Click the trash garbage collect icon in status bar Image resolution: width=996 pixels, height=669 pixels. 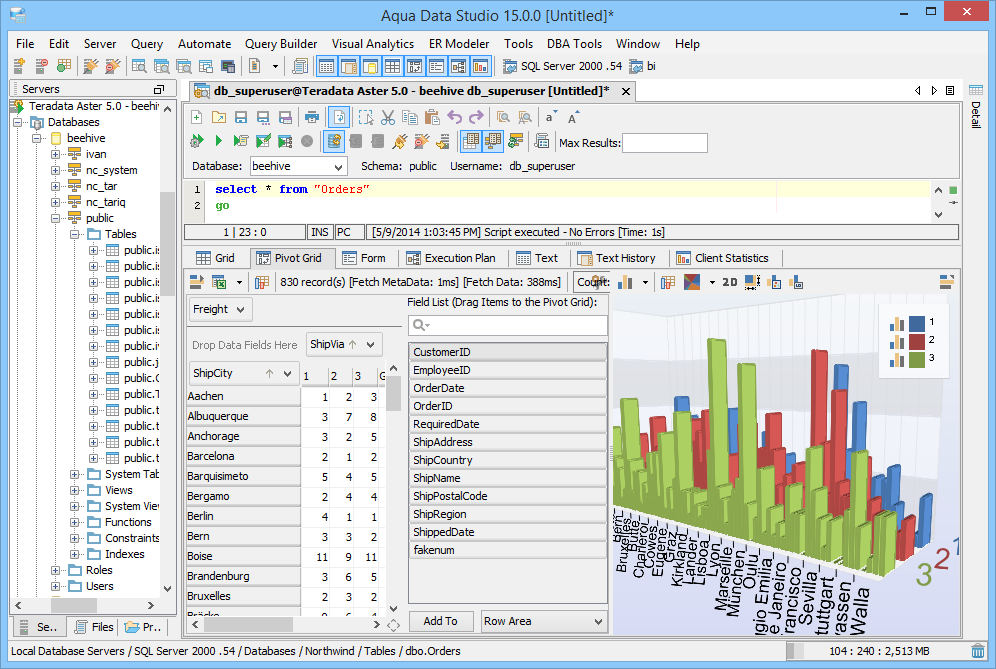[x=978, y=651]
